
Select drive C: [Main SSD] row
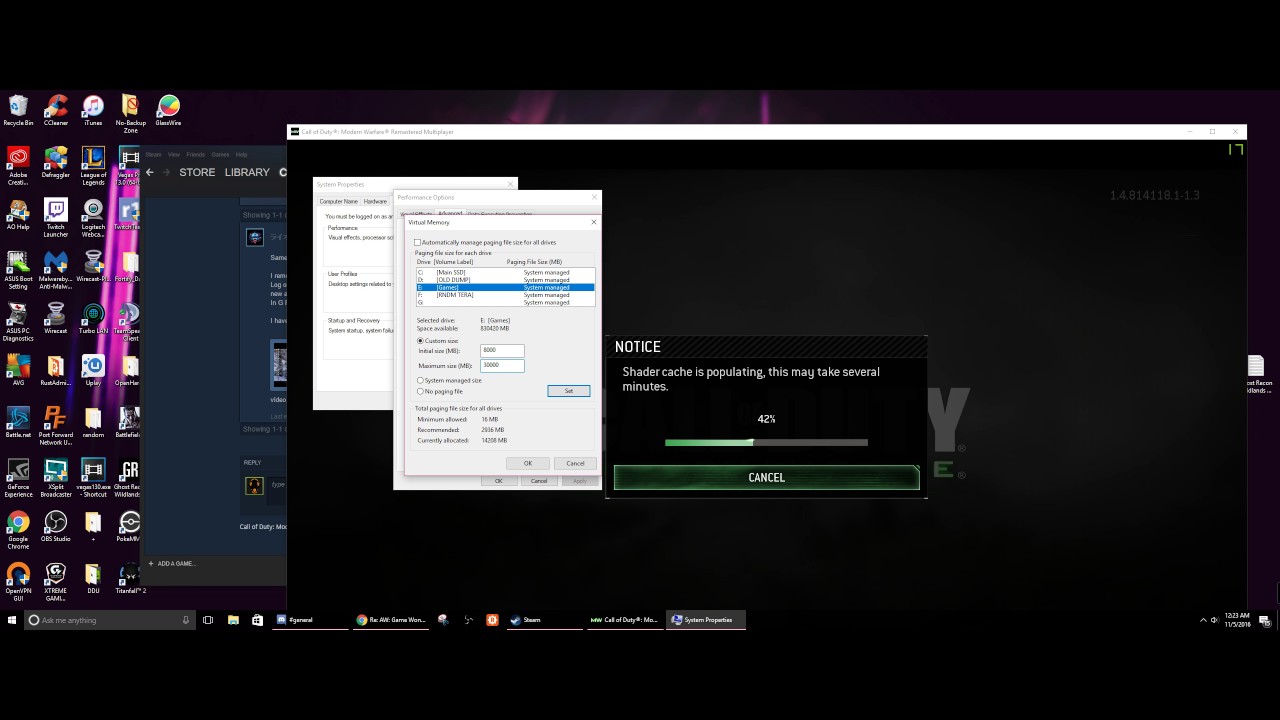505,272
